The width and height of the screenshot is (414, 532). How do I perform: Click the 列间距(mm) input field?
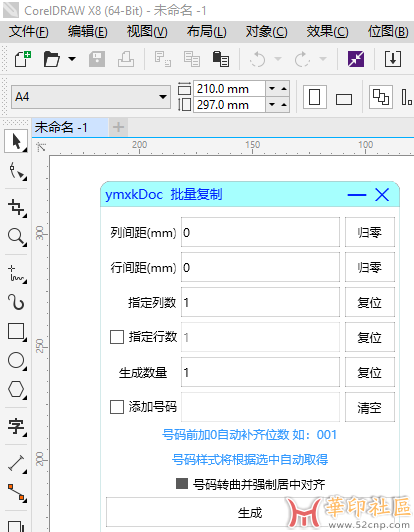(x=260, y=232)
